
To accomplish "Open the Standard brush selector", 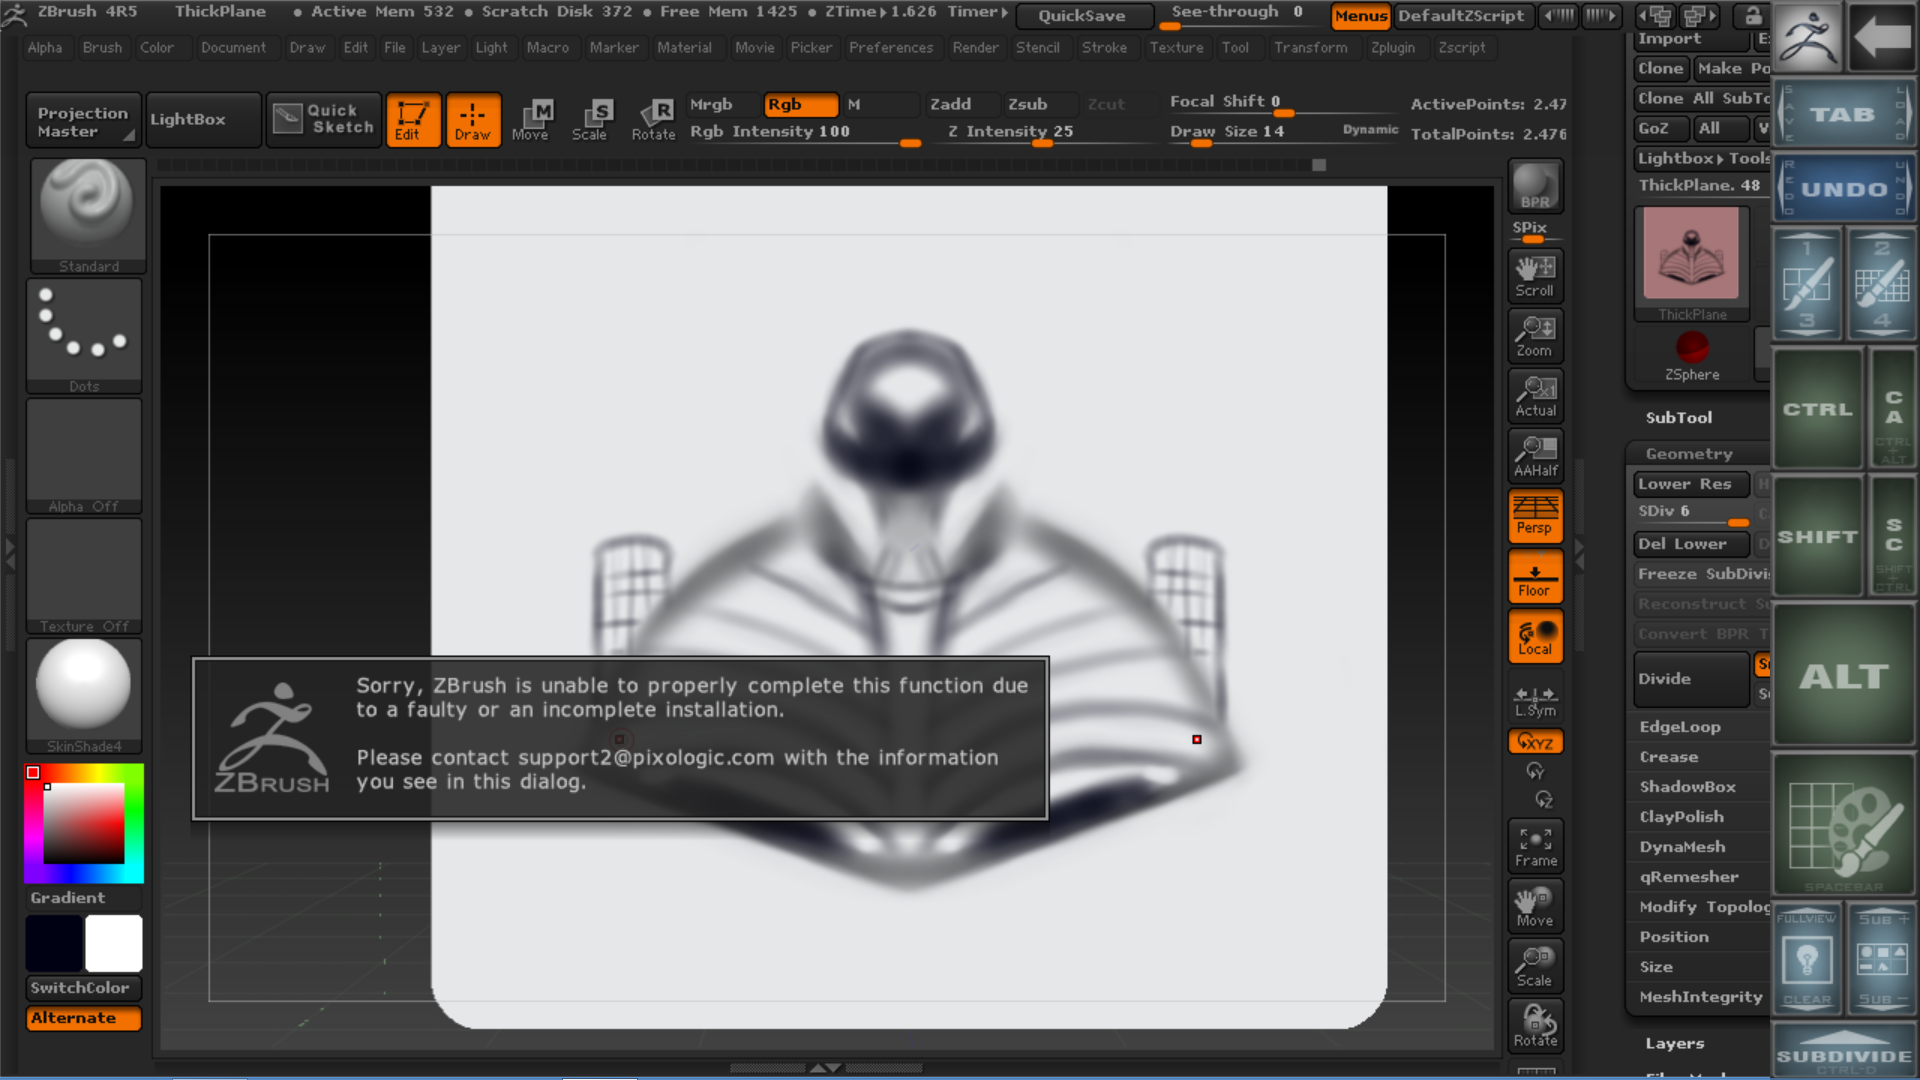I will (87, 216).
